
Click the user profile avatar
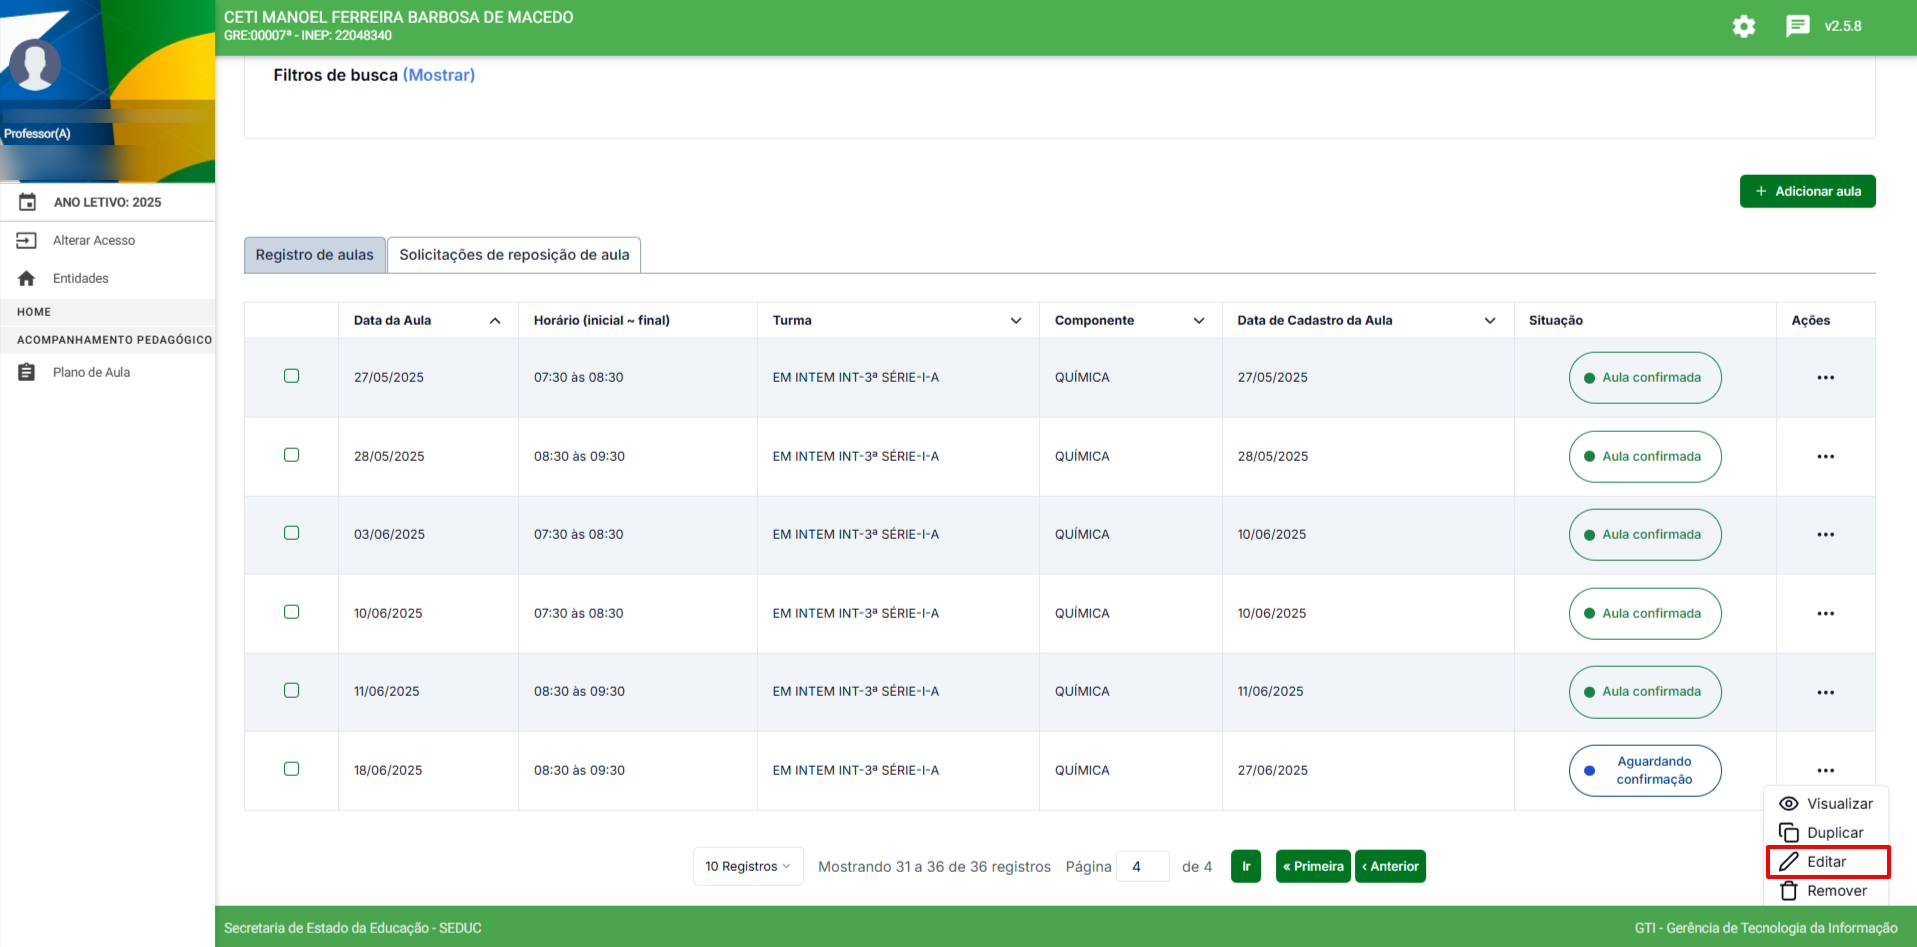35,65
